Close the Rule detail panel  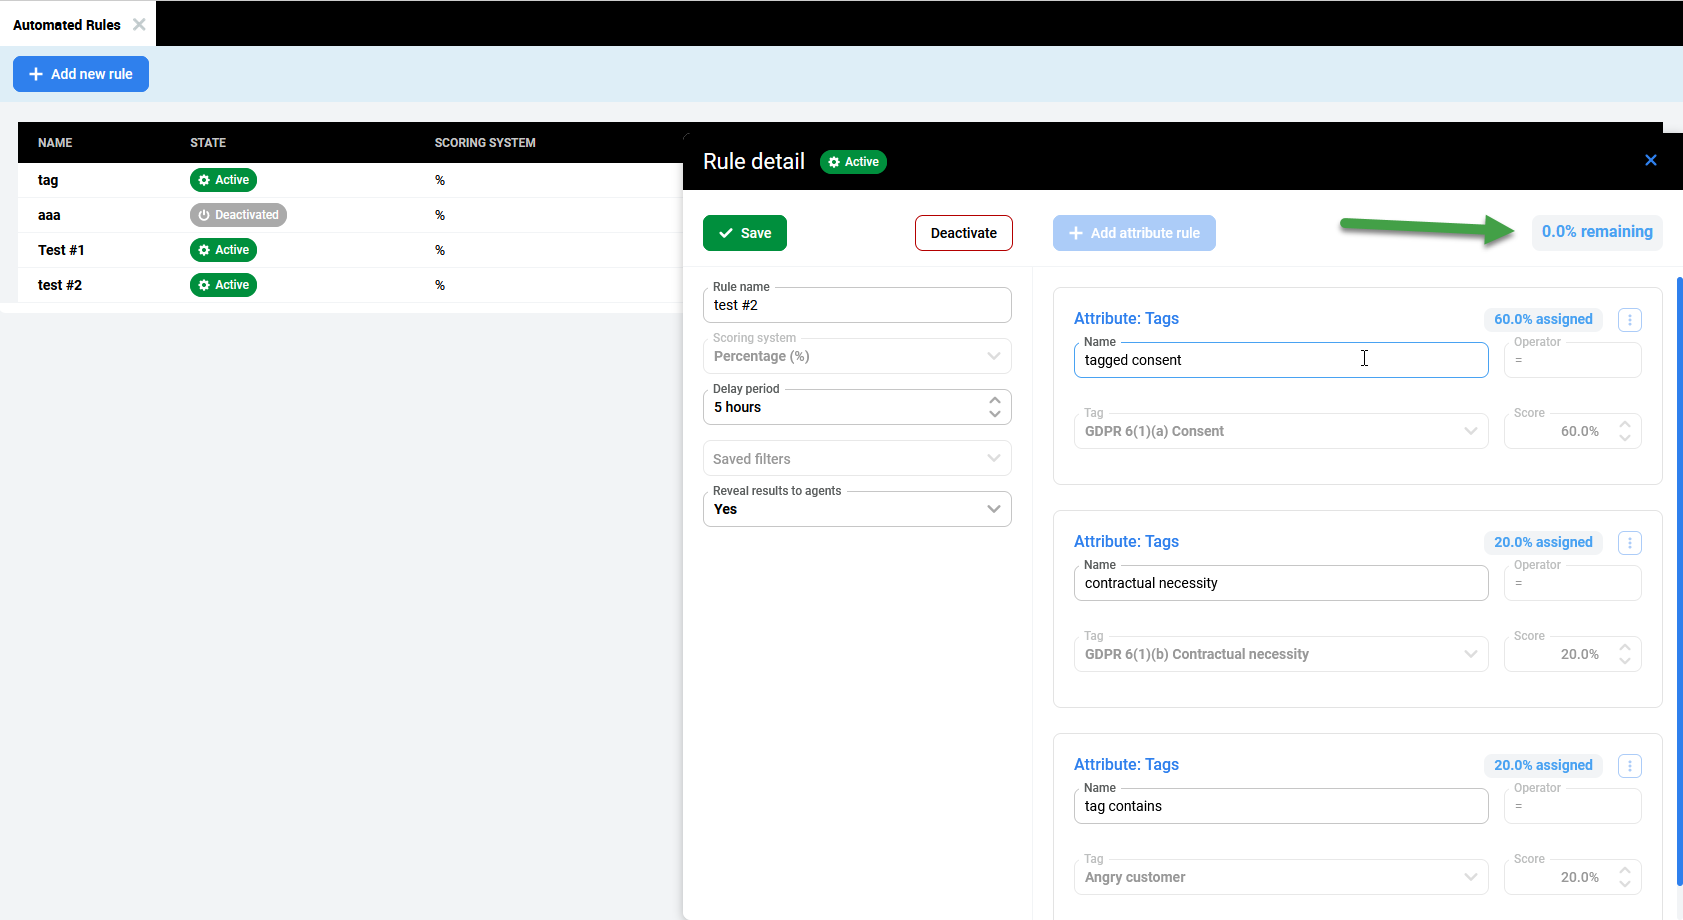1650,160
